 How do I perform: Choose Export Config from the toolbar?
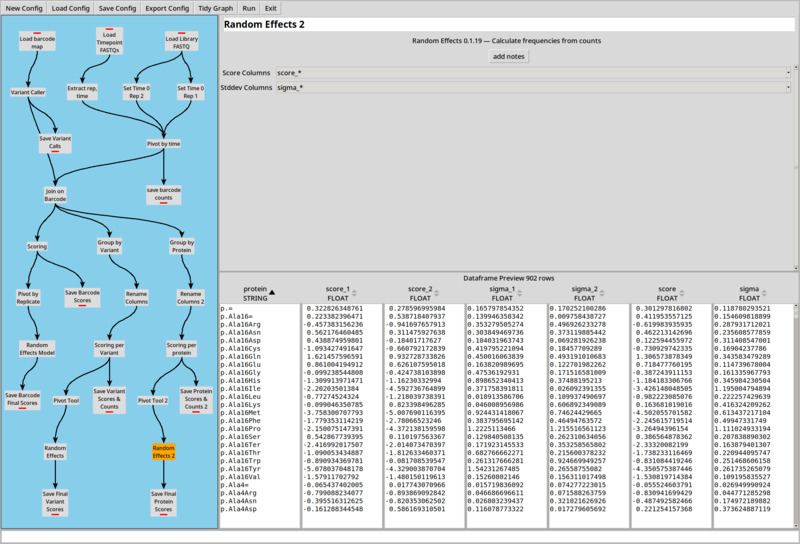pos(167,8)
